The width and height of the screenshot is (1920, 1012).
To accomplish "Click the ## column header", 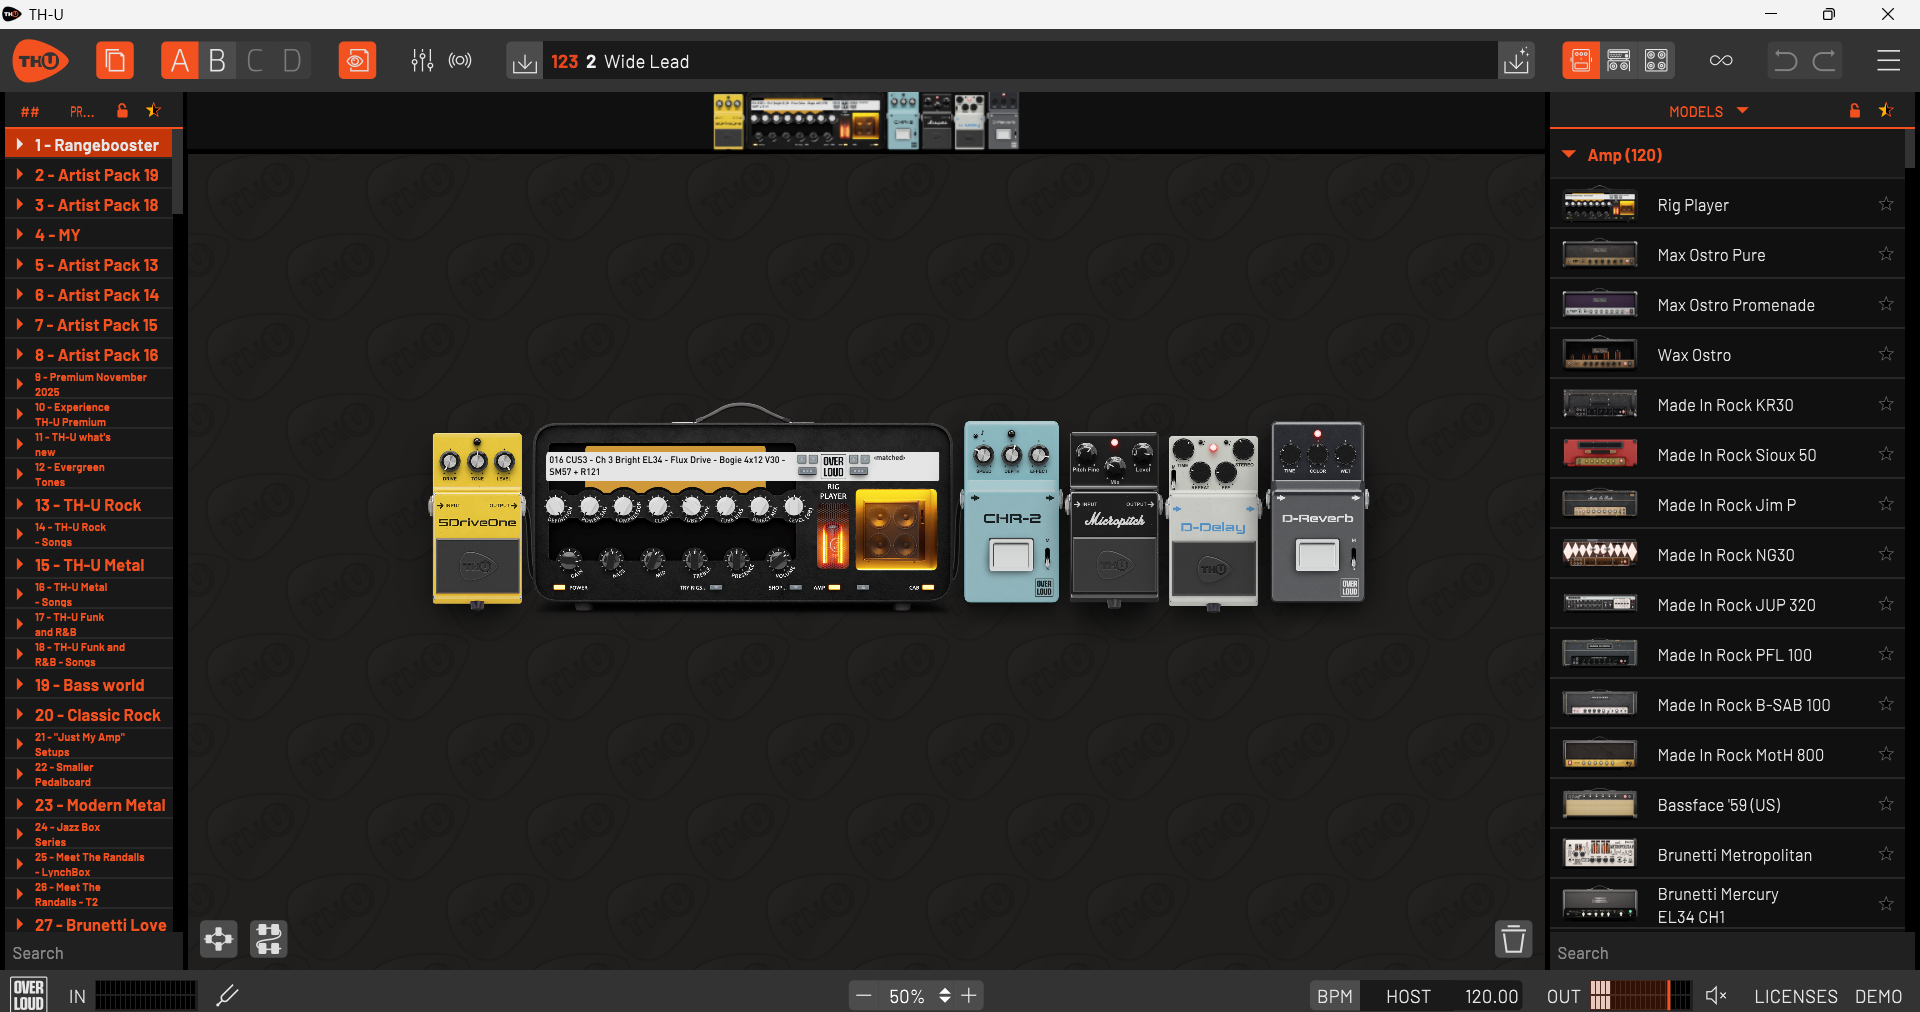I will coord(30,112).
